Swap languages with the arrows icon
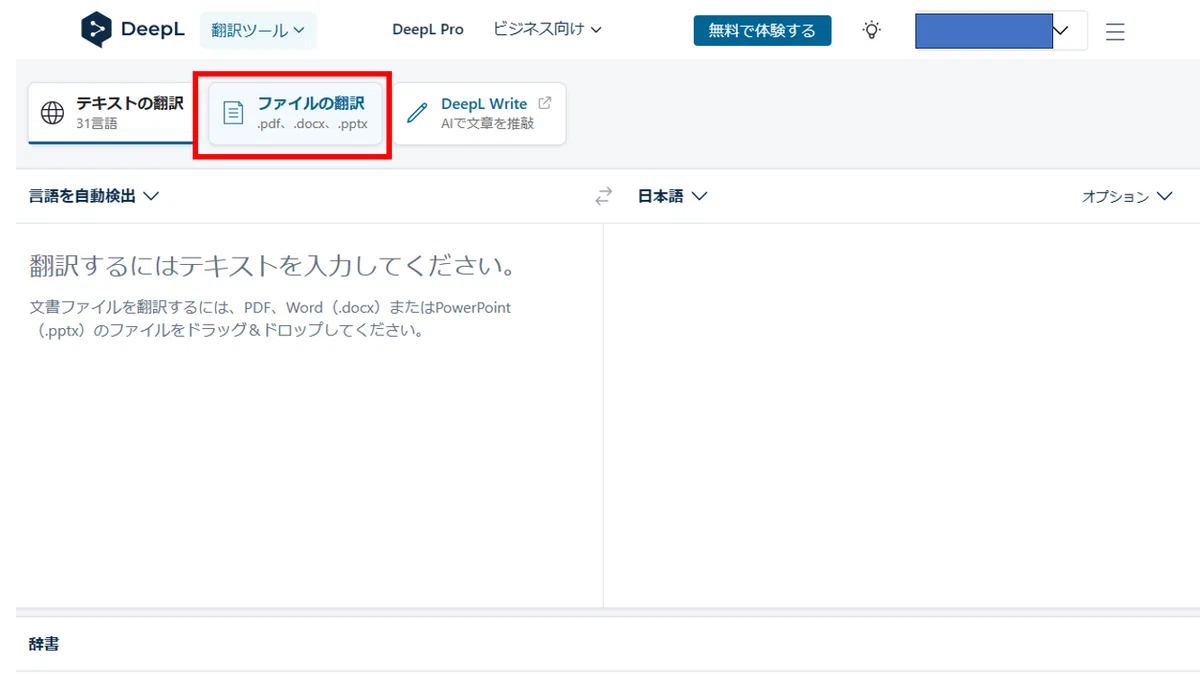This screenshot has height=674, width=1200. tap(603, 197)
